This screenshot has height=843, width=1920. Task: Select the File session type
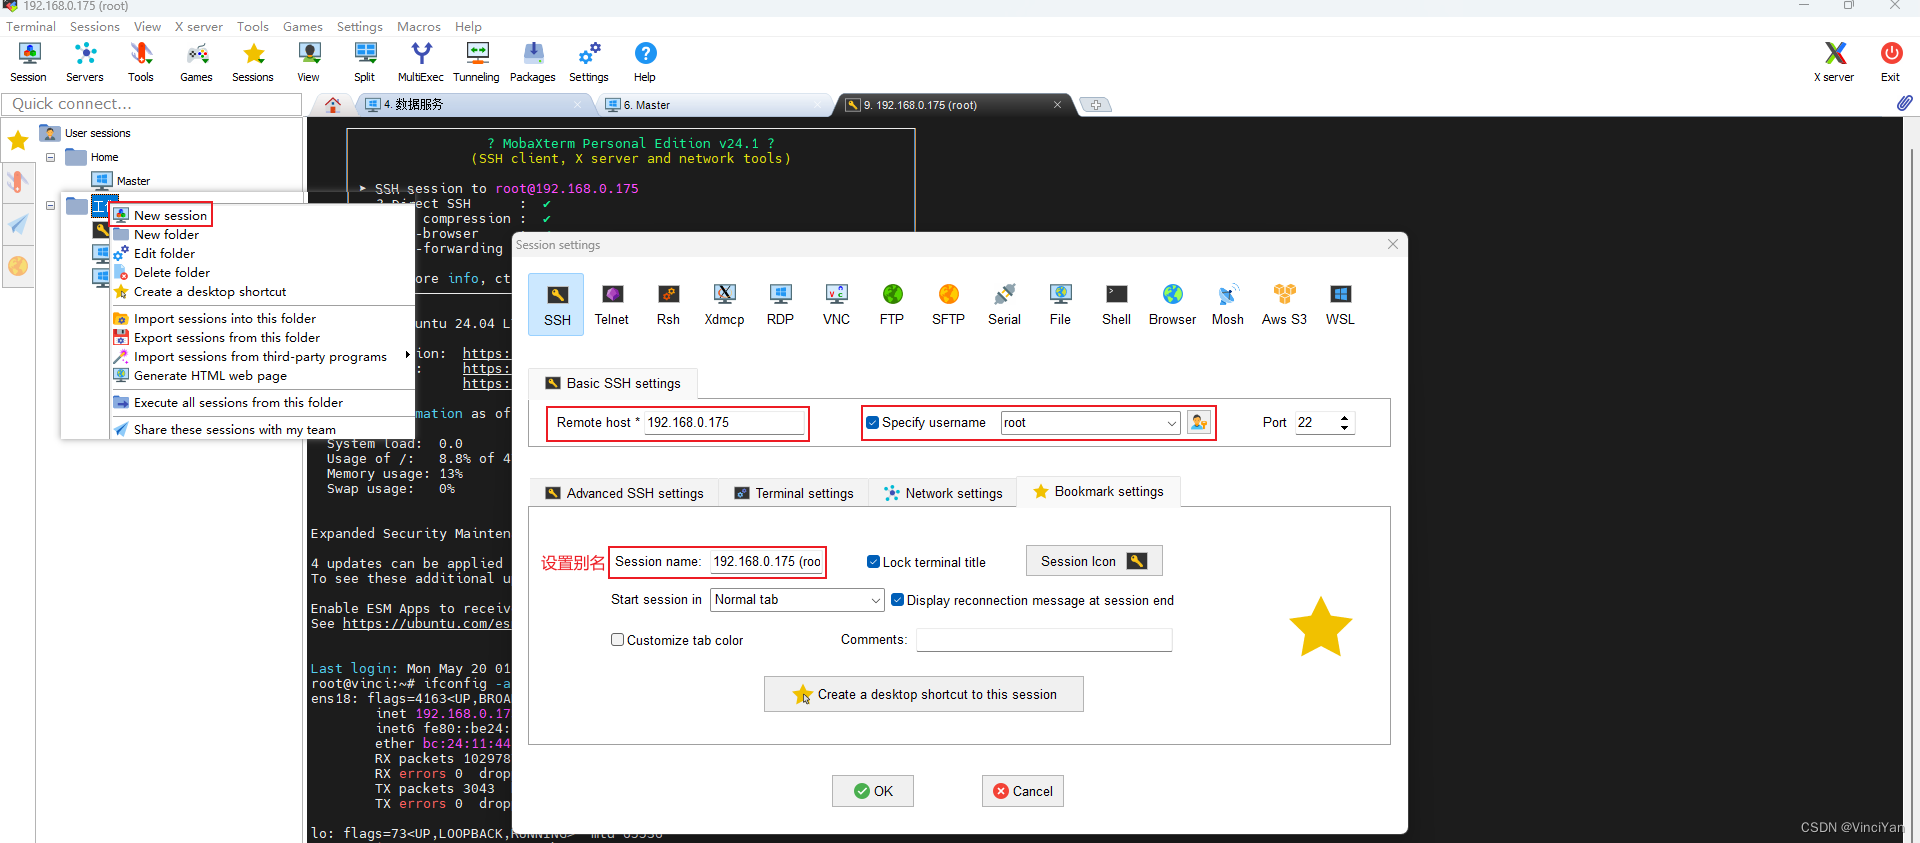coord(1060,305)
